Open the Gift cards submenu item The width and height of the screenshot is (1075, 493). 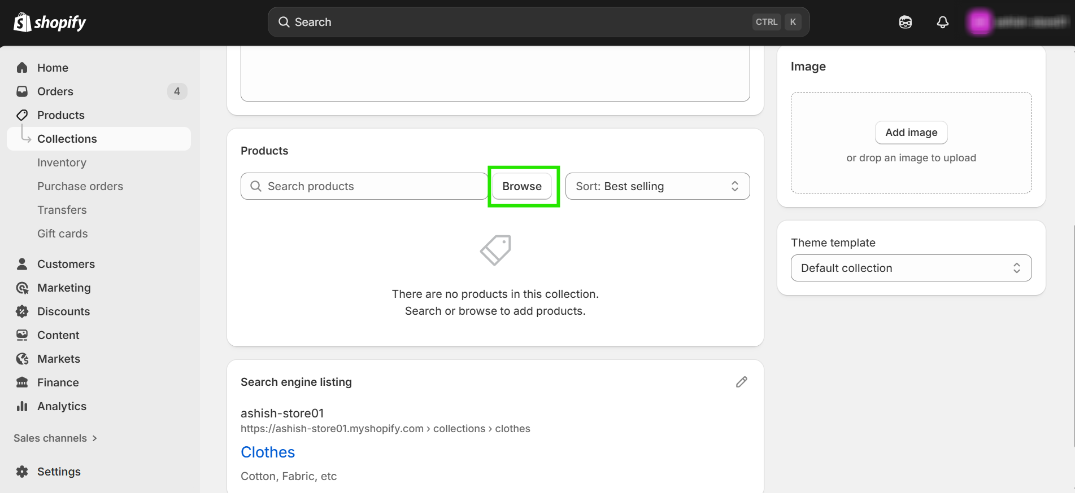[62, 234]
